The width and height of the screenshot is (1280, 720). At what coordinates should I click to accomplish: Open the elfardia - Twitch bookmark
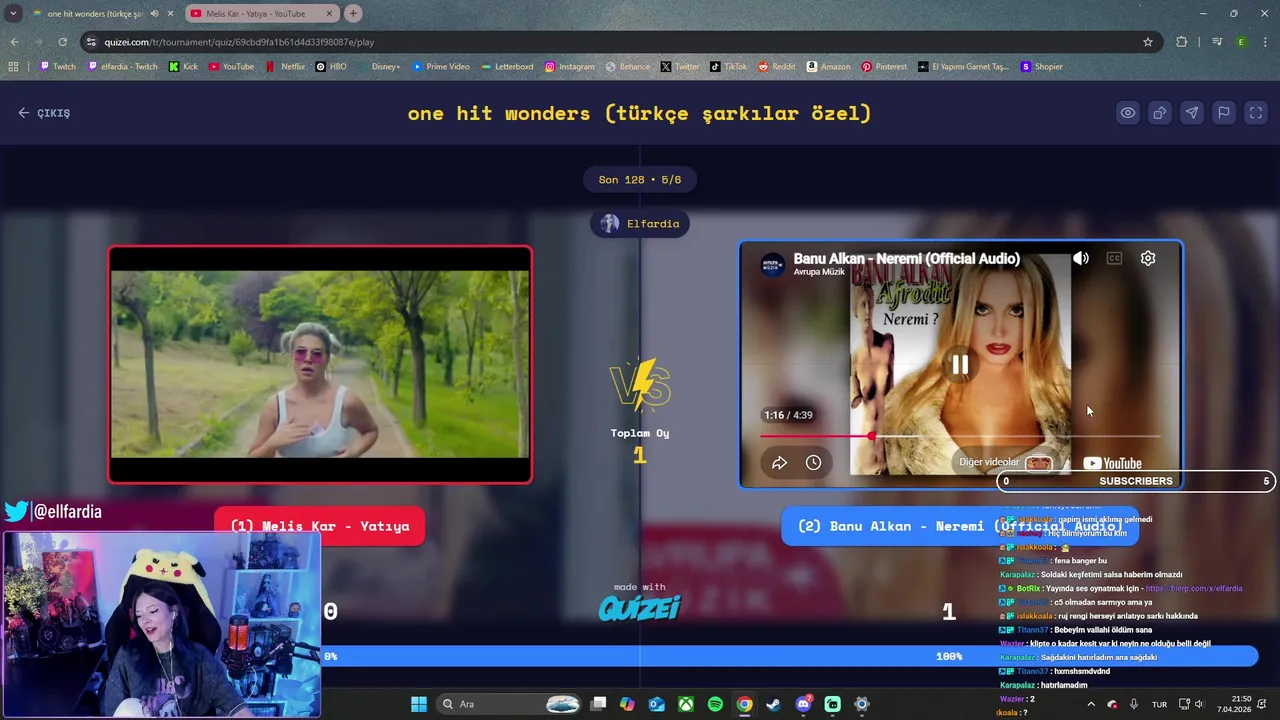click(123, 67)
